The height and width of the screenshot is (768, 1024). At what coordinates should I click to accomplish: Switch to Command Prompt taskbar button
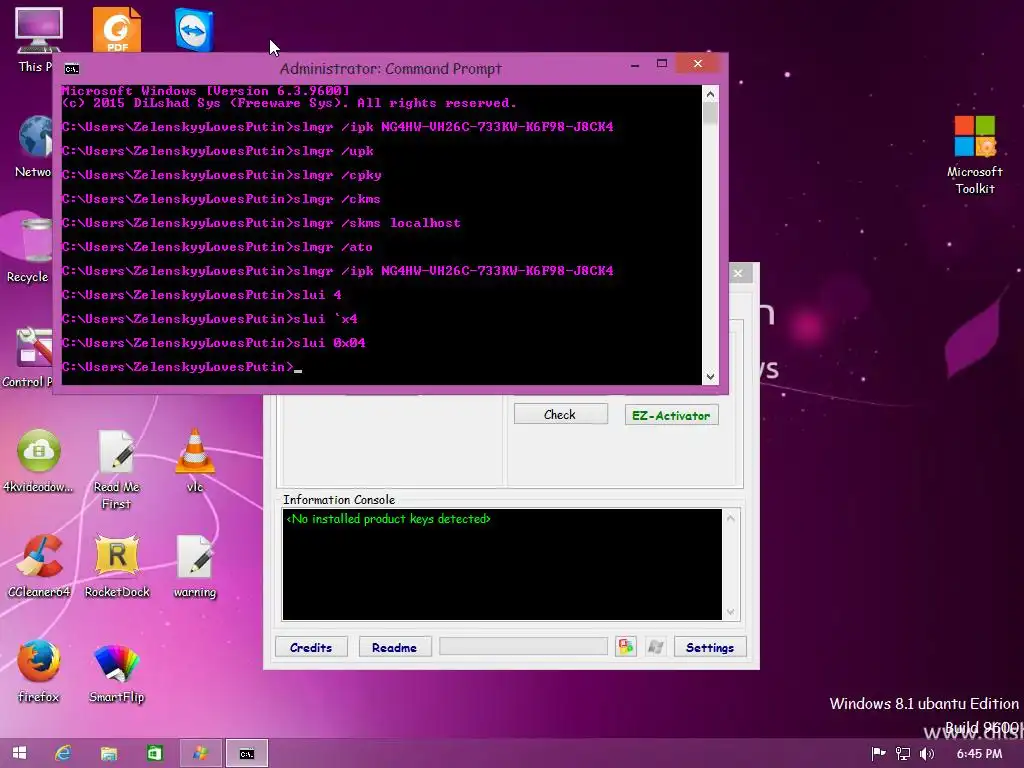[x=246, y=753]
